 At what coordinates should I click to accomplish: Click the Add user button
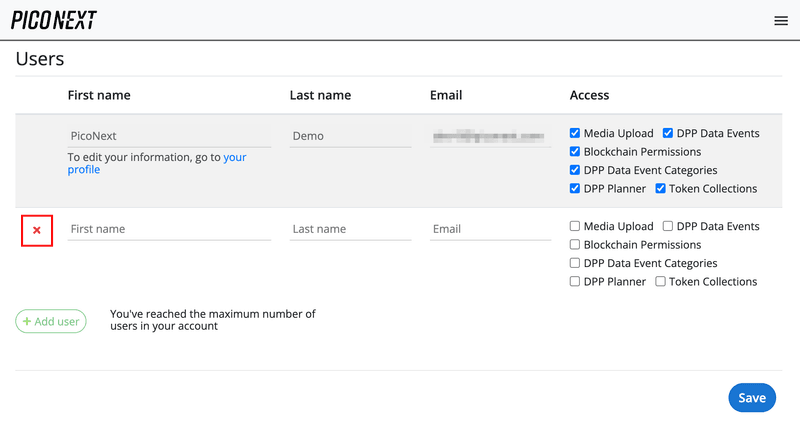pyautogui.click(x=51, y=321)
